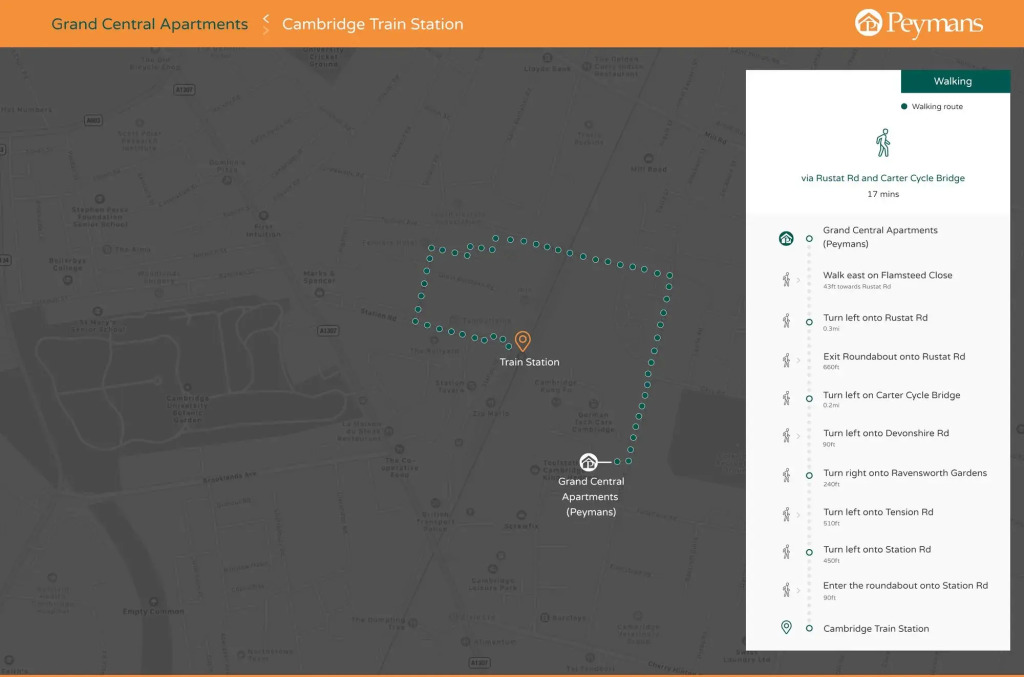Click walker icon beside Walk east on Flamsteed Close
The width and height of the screenshot is (1024, 677).
click(x=786, y=280)
